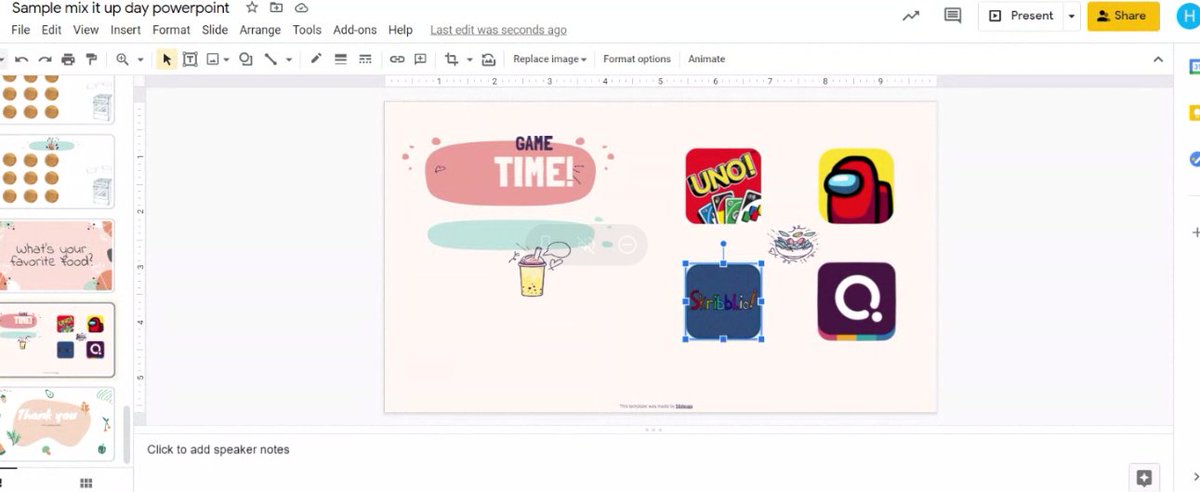Click the Present button
The width and height of the screenshot is (1200, 492).
pos(1021,16)
